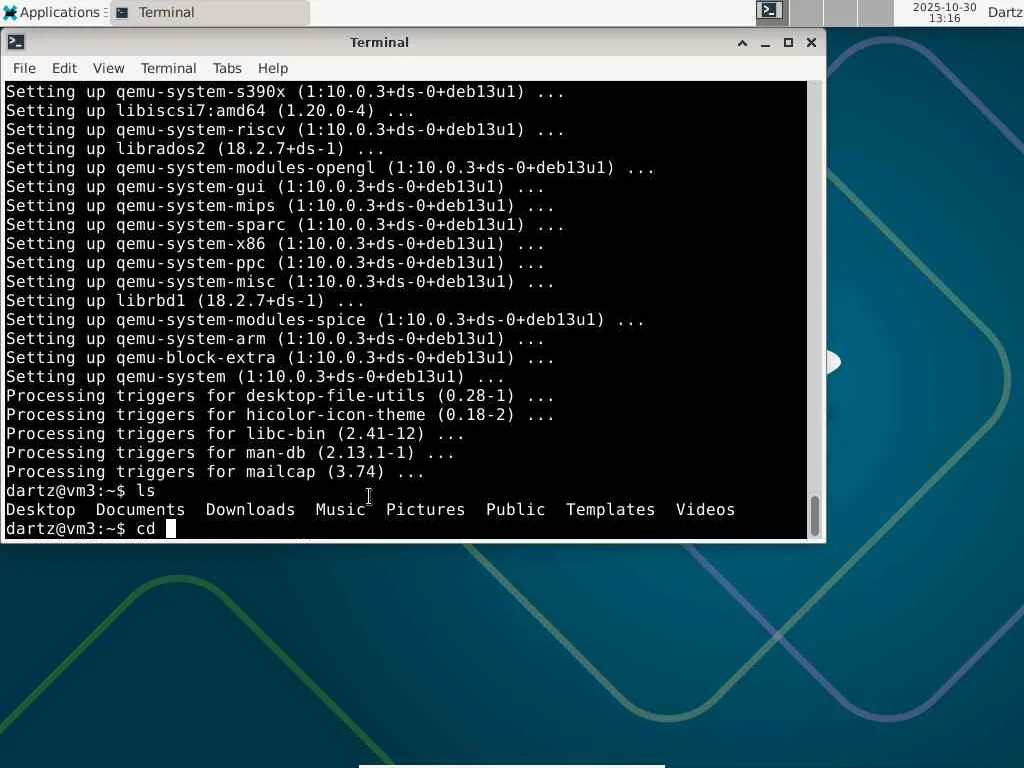Maximize the Terminal window

click(x=788, y=43)
